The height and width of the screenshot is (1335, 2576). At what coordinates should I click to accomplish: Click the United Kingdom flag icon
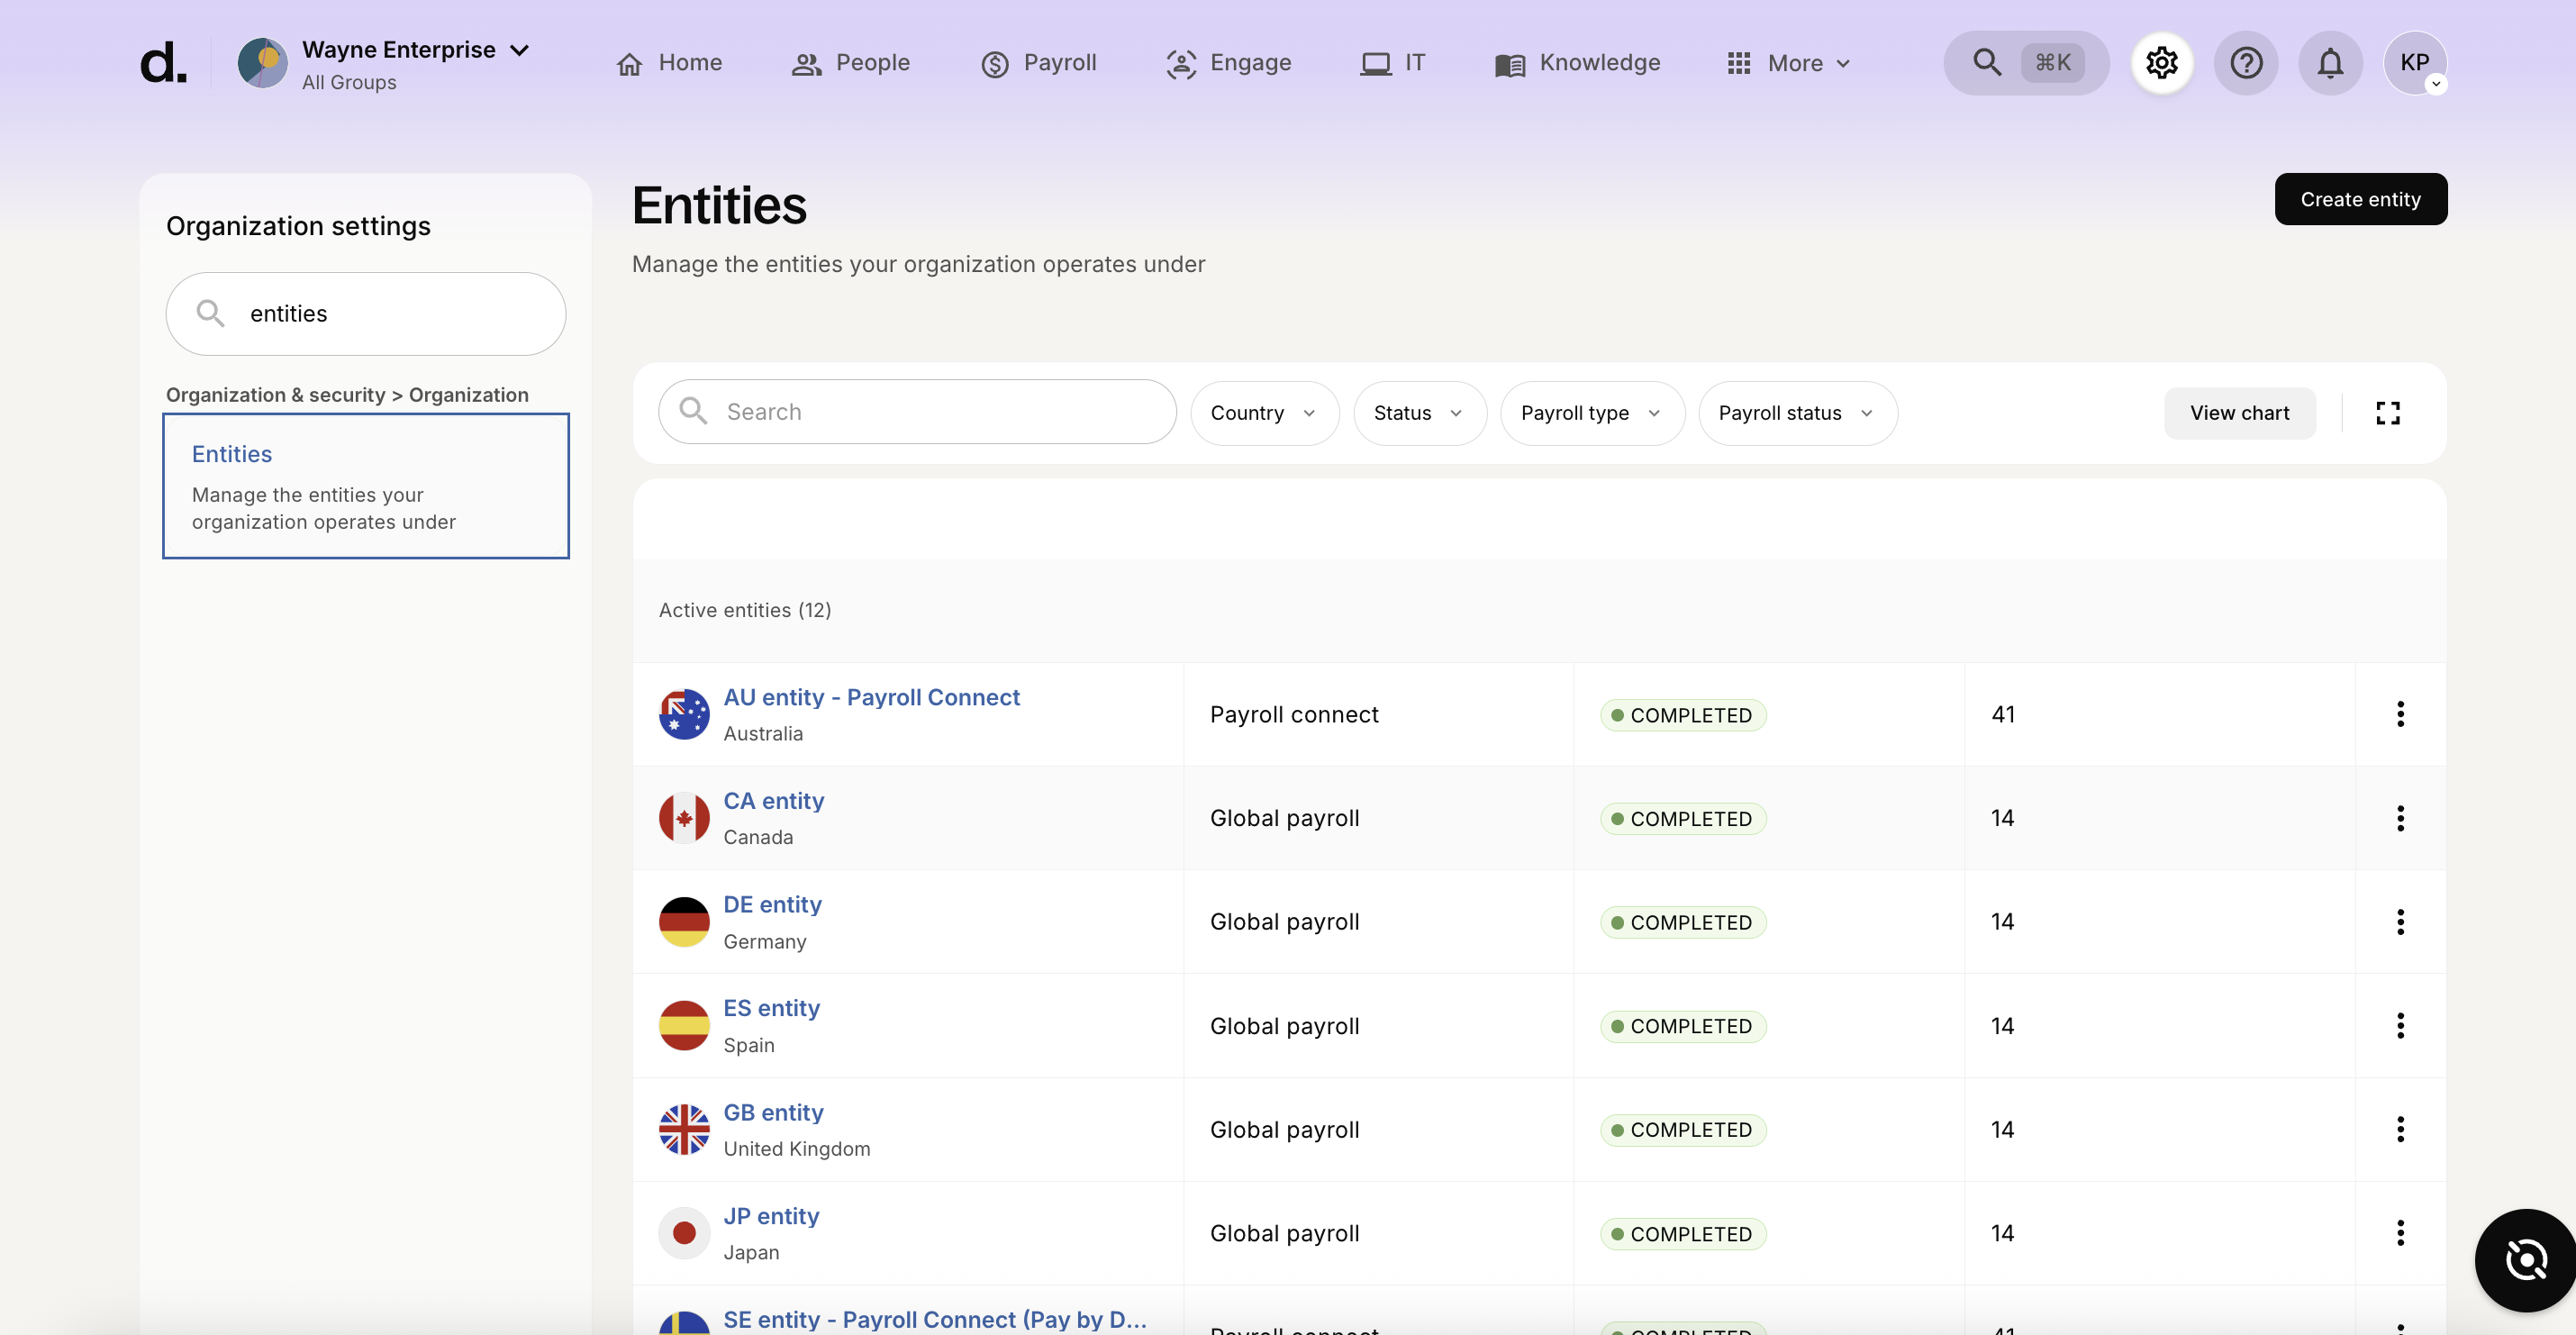tap(684, 1130)
